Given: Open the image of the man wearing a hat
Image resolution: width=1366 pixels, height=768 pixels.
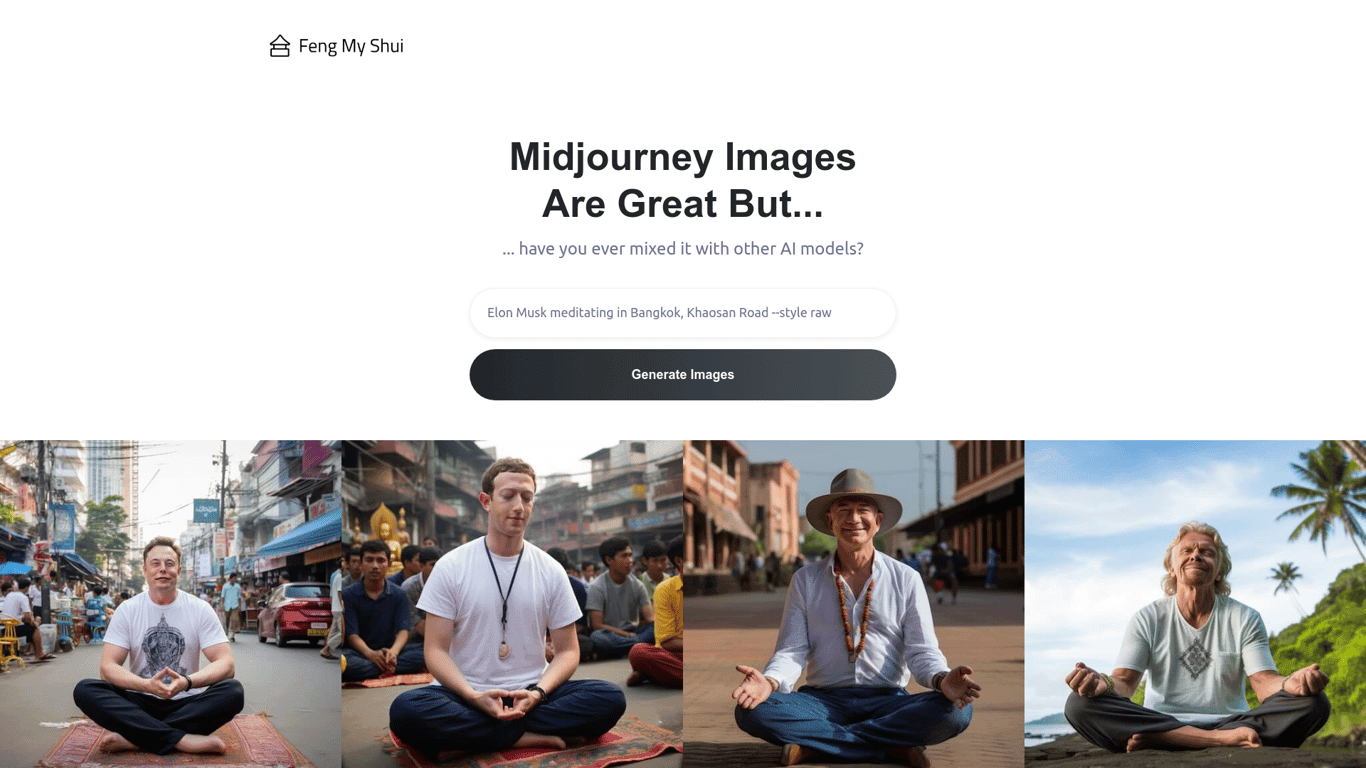Looking at the screenshot, I should tap(853, 604).
